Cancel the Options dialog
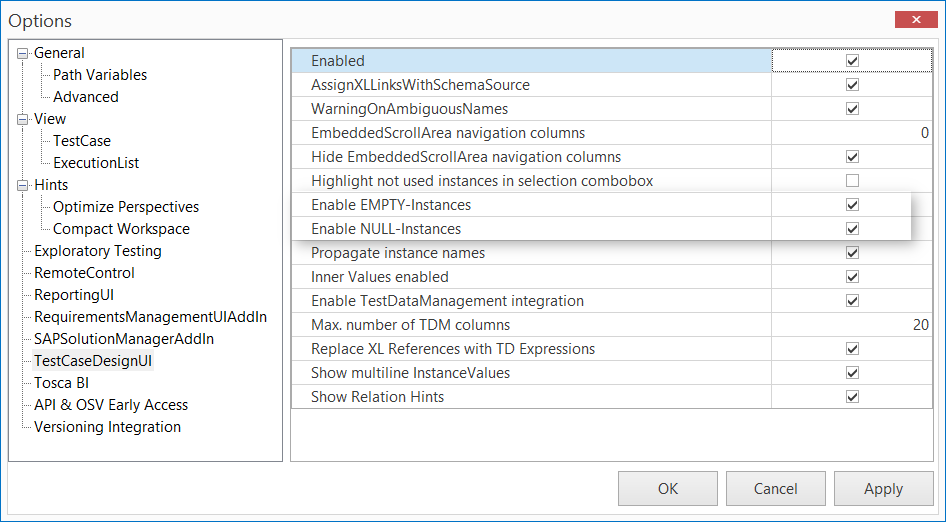946x522 pixels. pos(776,489)
